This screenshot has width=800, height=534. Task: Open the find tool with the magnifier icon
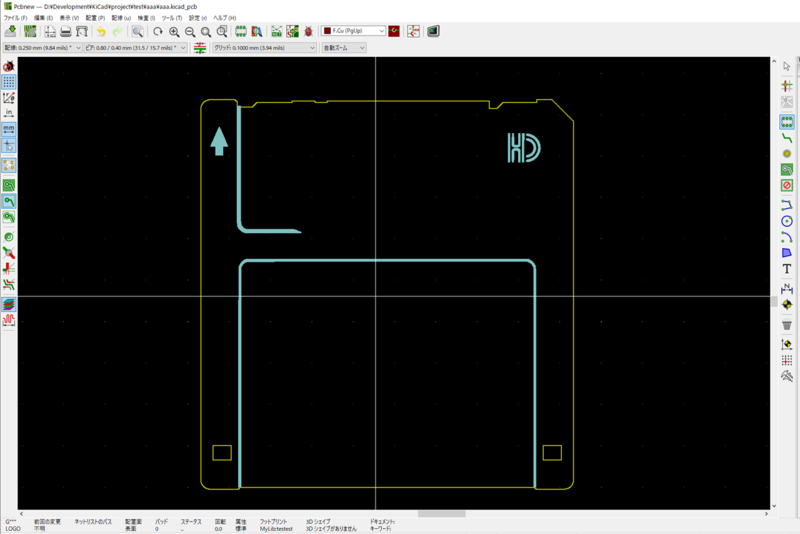pos(137,32)
